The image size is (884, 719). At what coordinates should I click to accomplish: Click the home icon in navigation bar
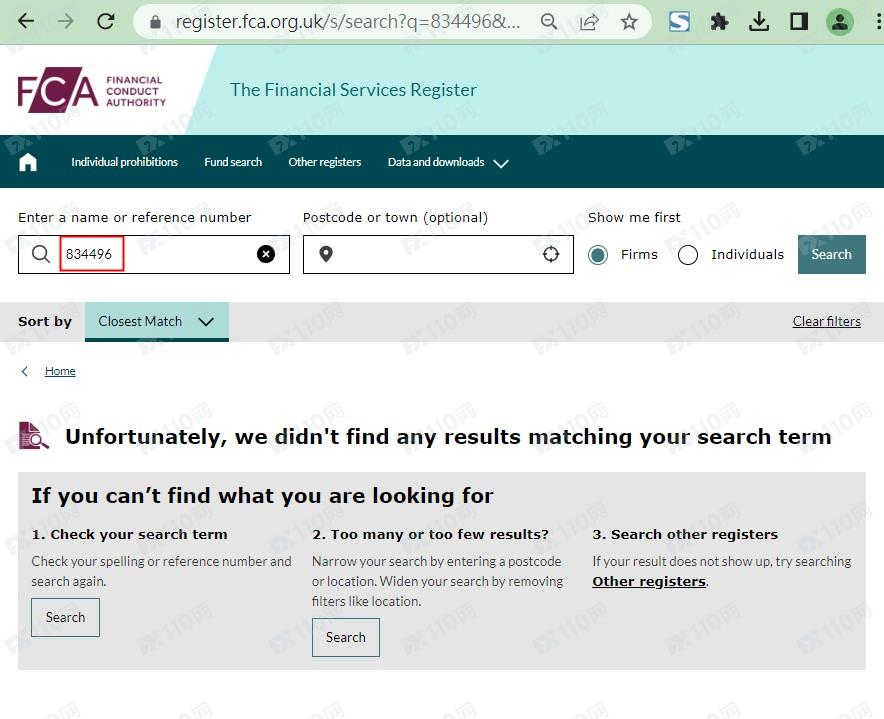(x=28, y=162)
